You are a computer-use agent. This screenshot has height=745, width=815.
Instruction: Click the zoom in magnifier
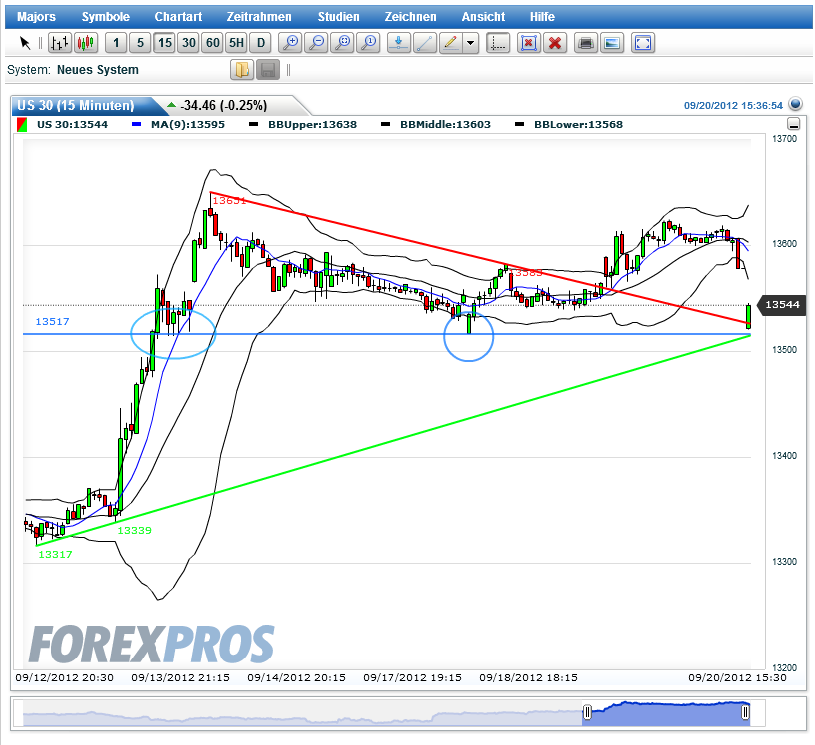point(291,43)
